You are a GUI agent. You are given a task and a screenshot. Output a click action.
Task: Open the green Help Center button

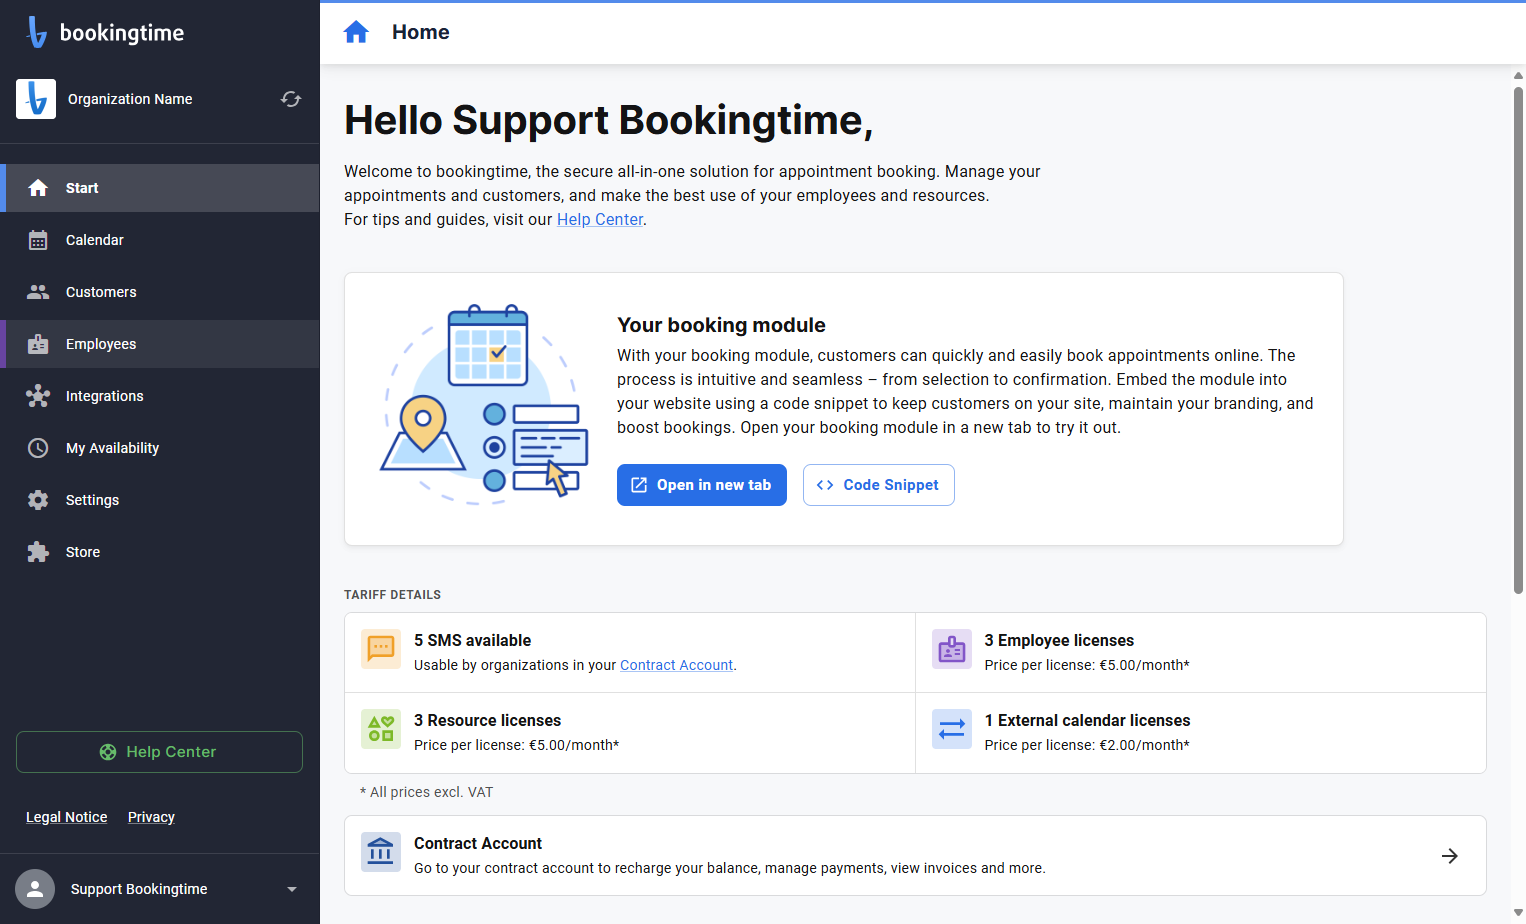tap(159, 752)
